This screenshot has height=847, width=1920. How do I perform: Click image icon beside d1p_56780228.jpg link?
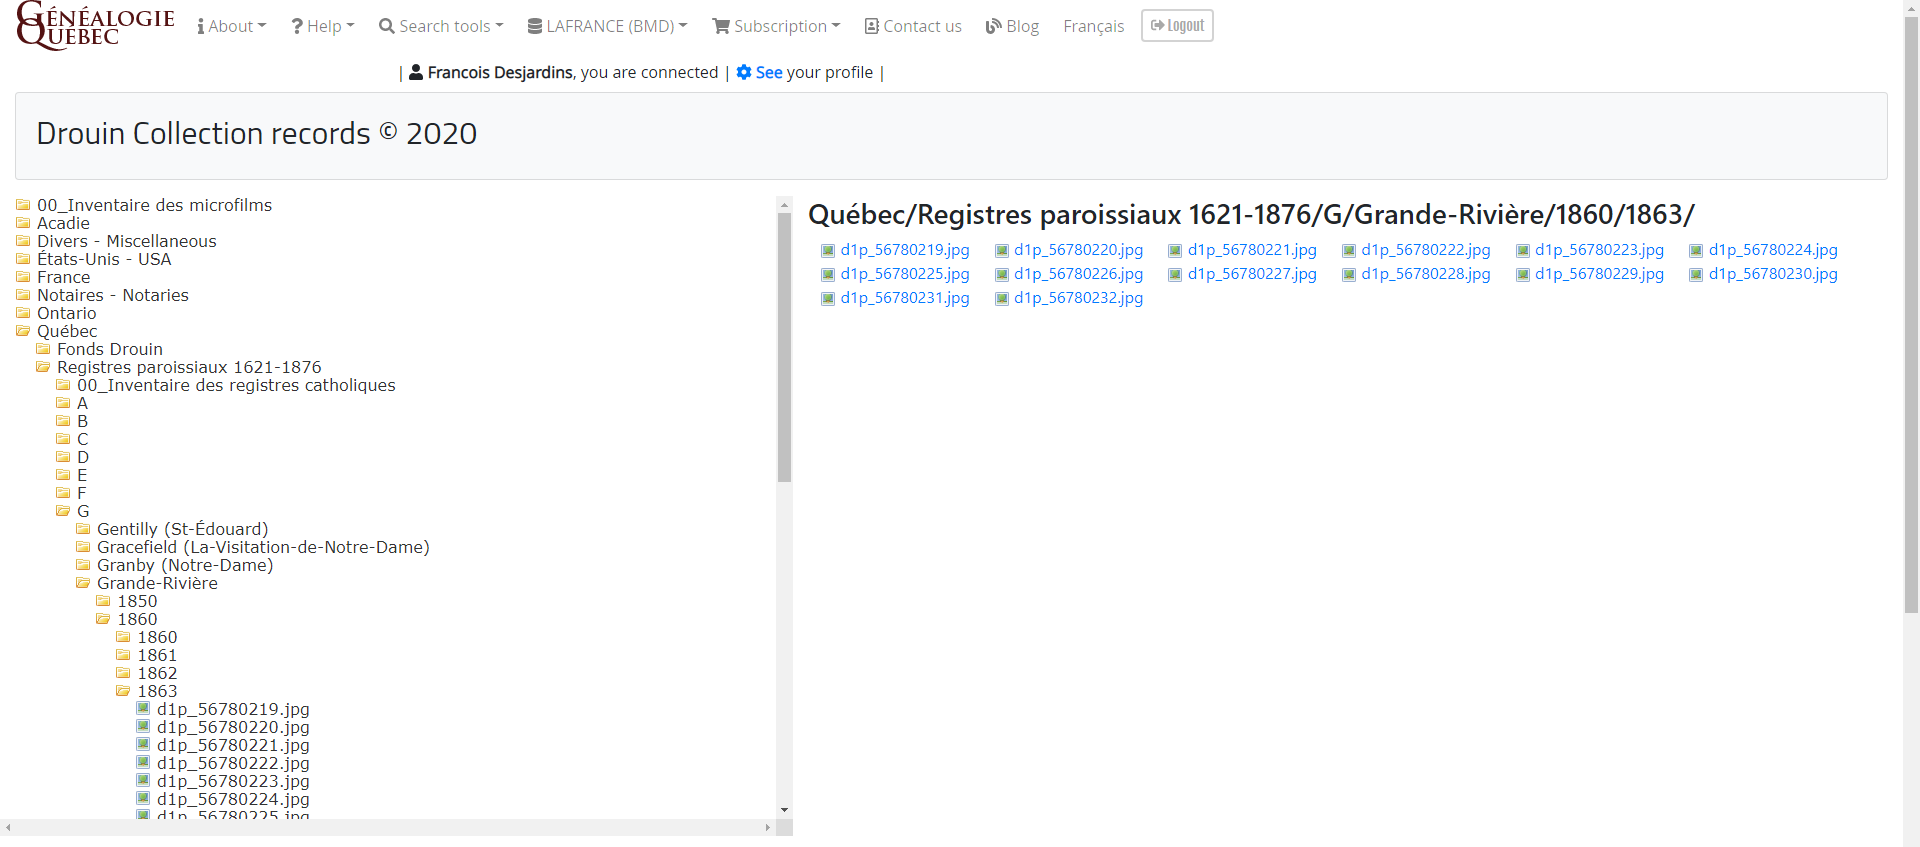tap(1349, 275)
